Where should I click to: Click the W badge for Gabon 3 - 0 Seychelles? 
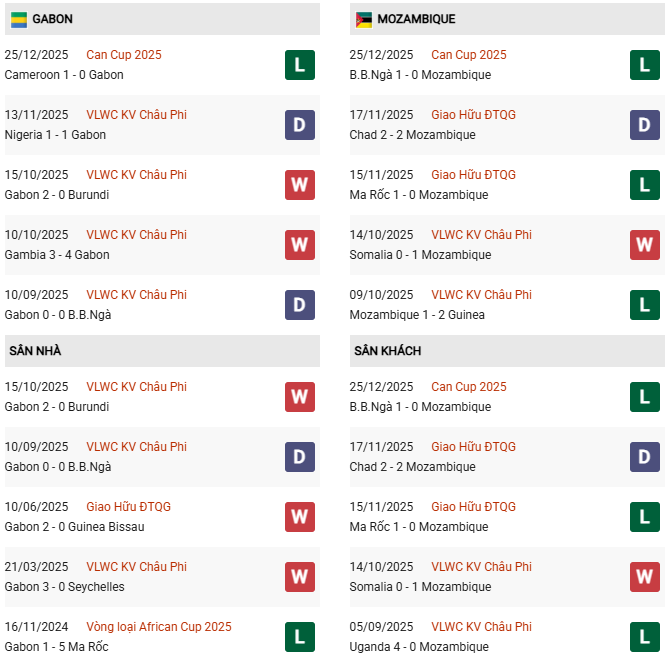point(299,577)
